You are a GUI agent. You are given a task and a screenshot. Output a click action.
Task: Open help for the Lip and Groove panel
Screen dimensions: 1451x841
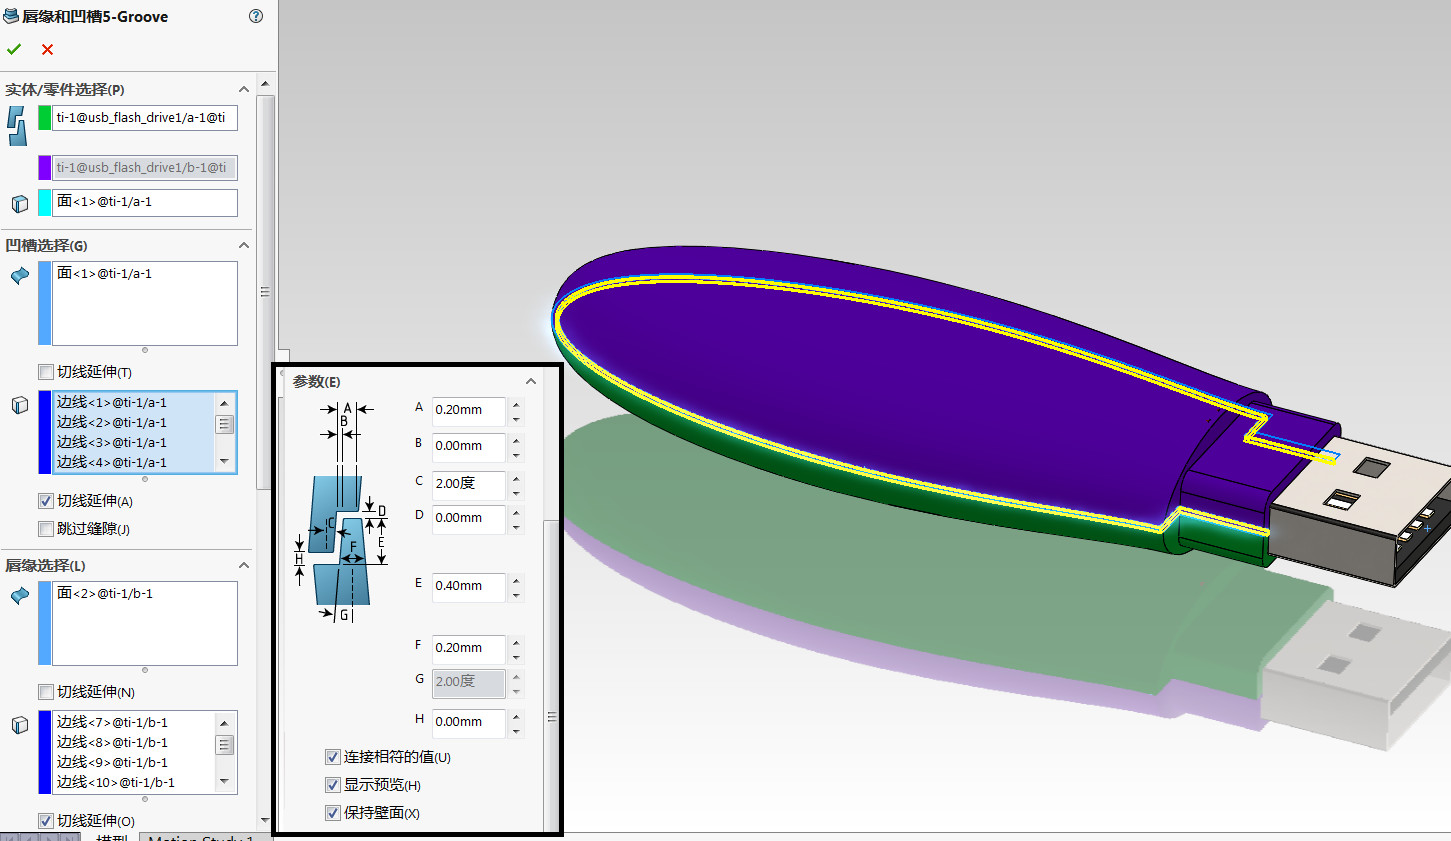coord(256,16)
